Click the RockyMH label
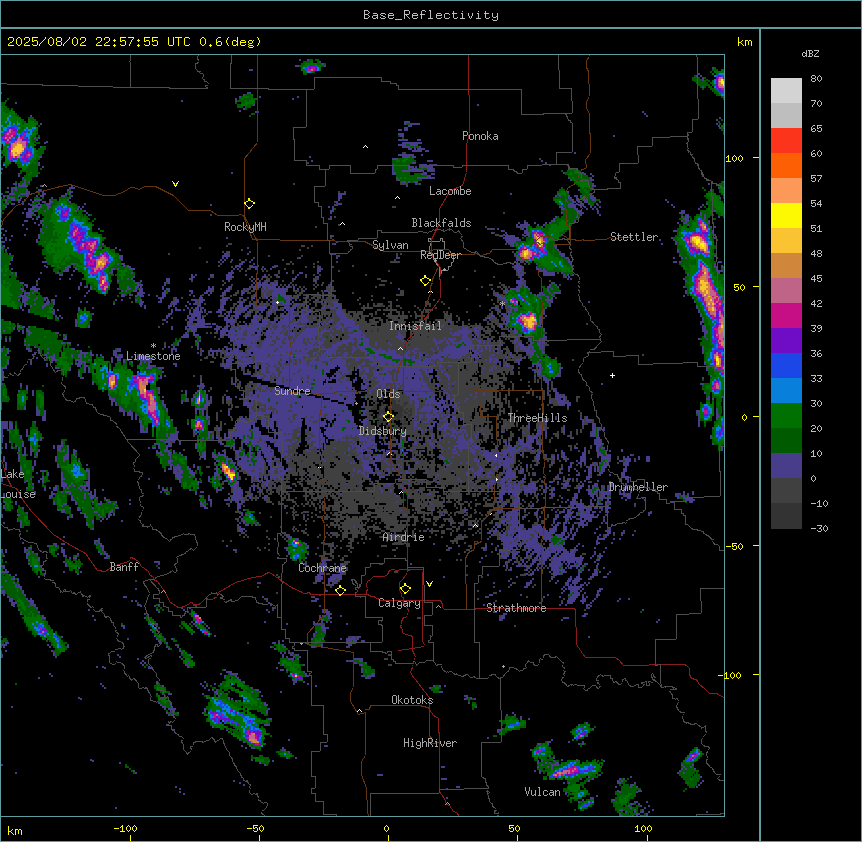This screenshot has height=842, width=862. coord(245,227)
